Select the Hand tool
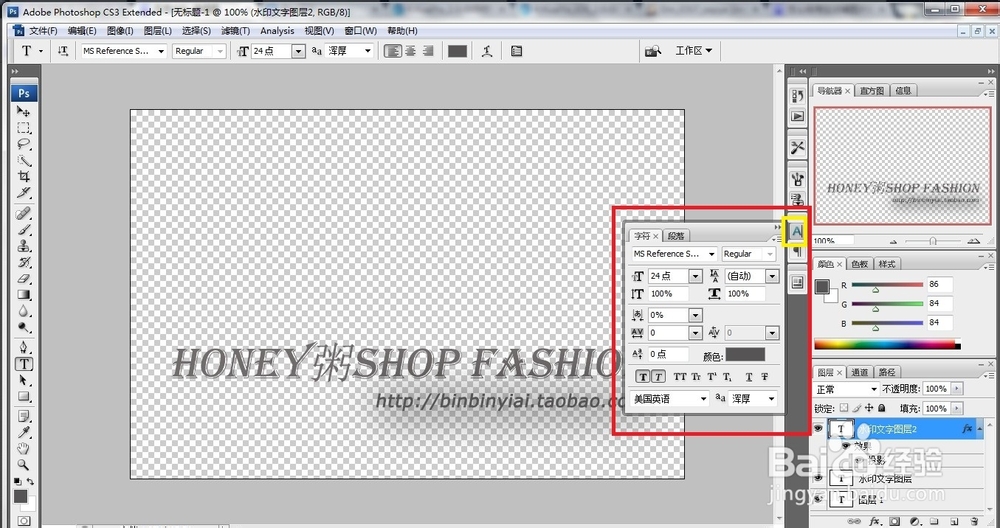Viewport: 1000px width, 528px height. point(24,449)
